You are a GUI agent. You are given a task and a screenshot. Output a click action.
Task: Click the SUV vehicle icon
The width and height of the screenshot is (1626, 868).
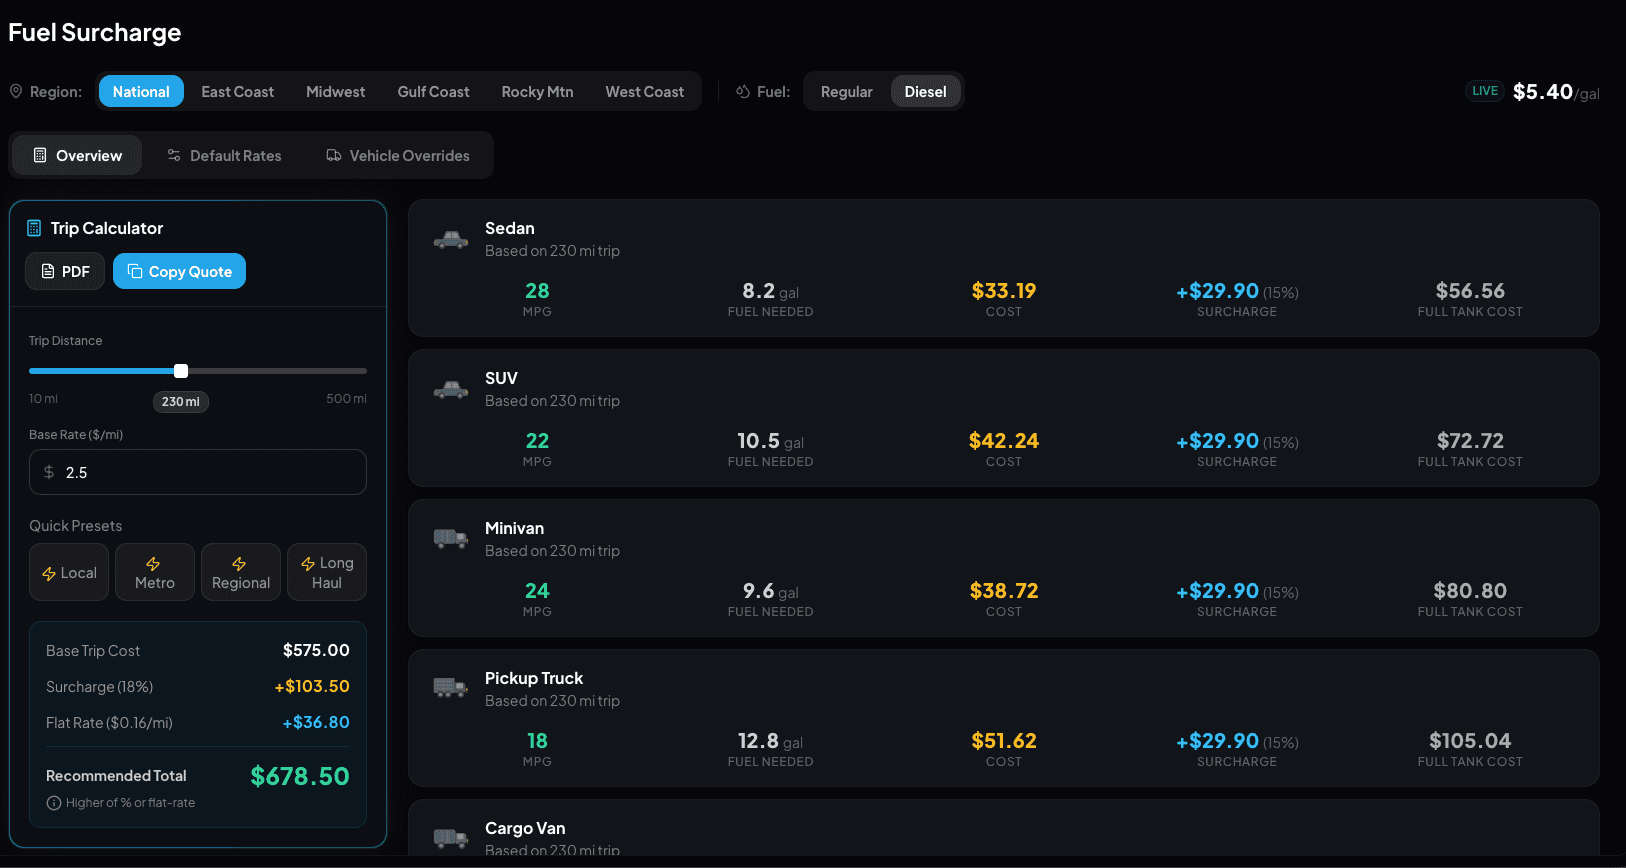click(x=451, y=390)
